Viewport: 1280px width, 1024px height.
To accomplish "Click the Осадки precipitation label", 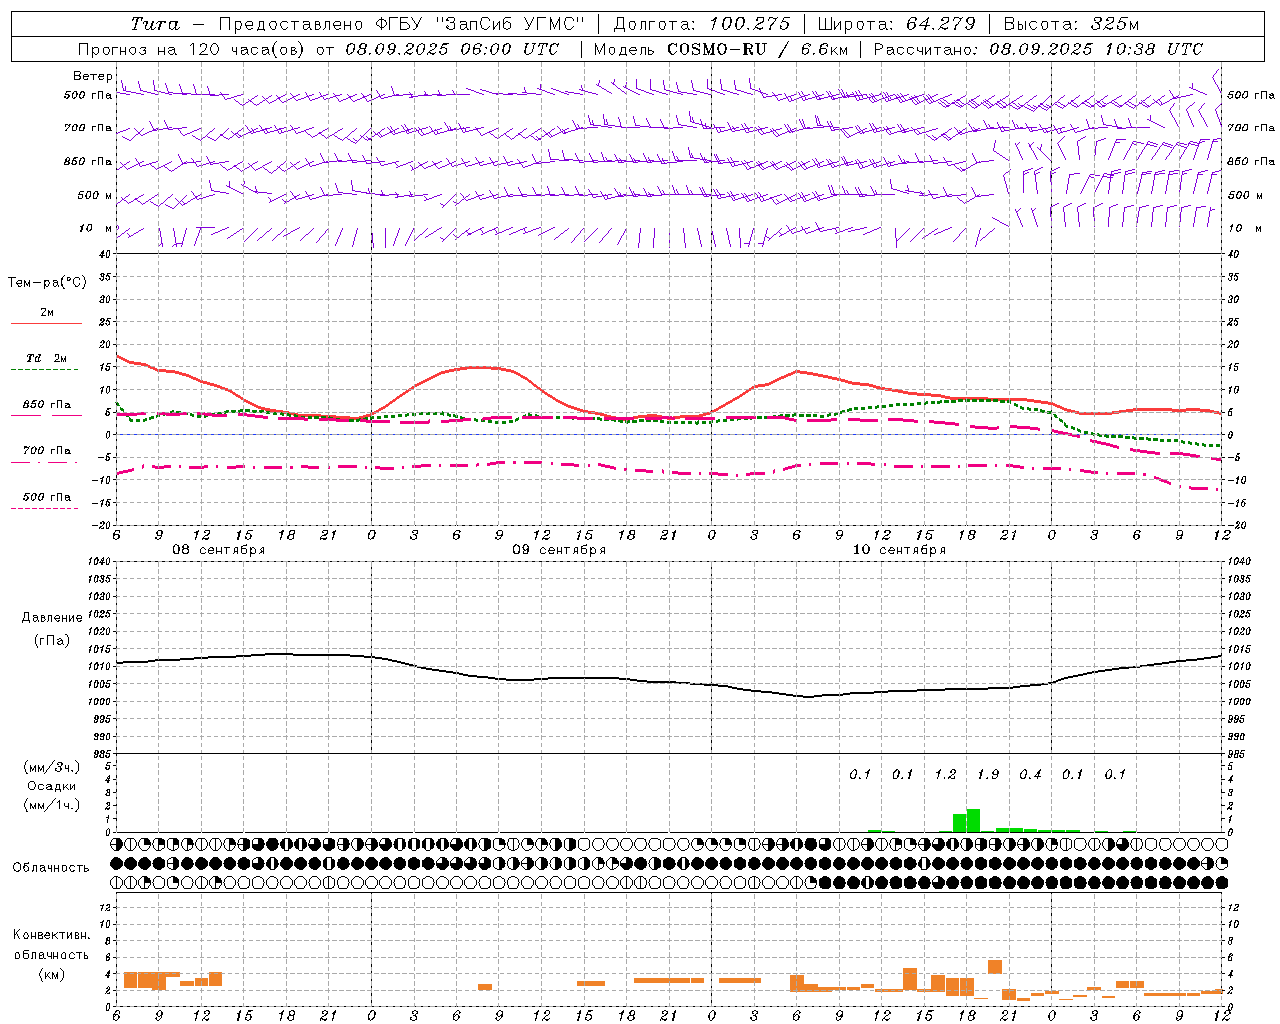I will (52, 786).
